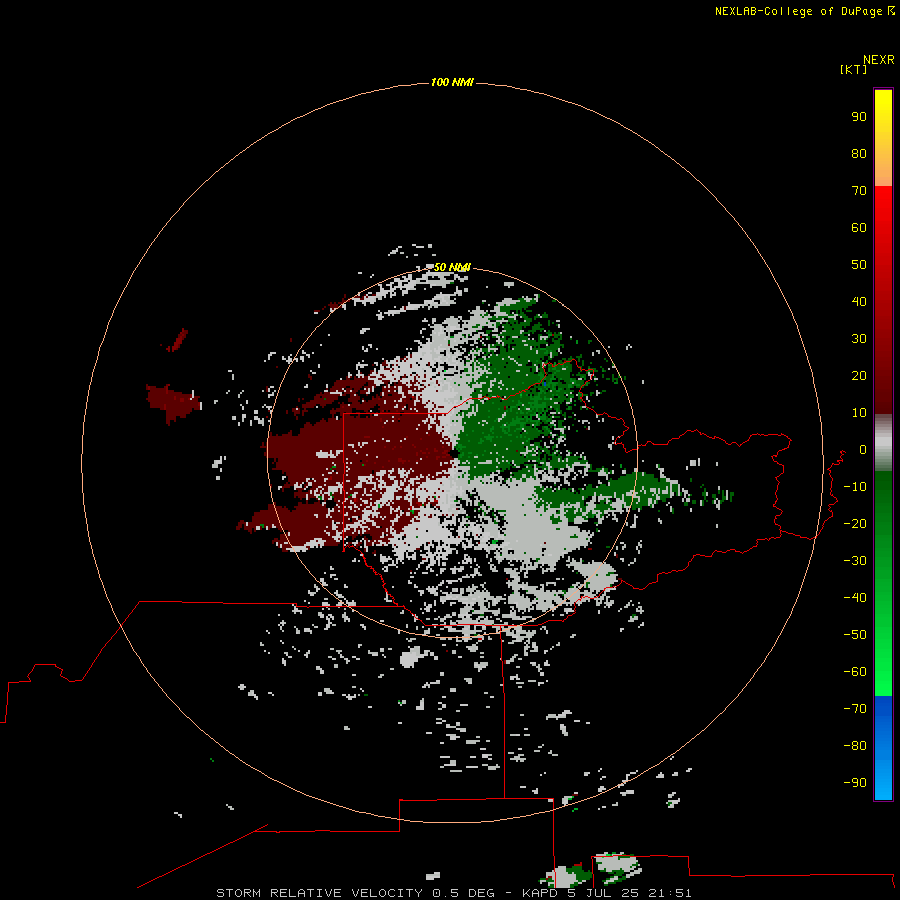Click the 50 value on the velocity scale
Image resolution: width=900 pixels, height=900 pixels.
859,265
